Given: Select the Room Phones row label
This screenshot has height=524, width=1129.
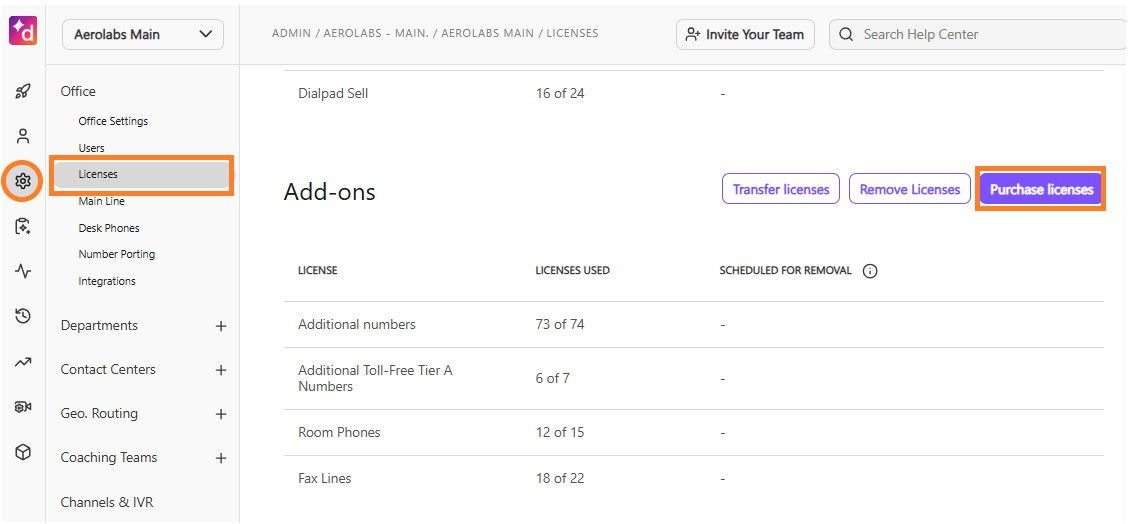Looking at the screenshot, I should pyautogui.click(x=339, y=433).
